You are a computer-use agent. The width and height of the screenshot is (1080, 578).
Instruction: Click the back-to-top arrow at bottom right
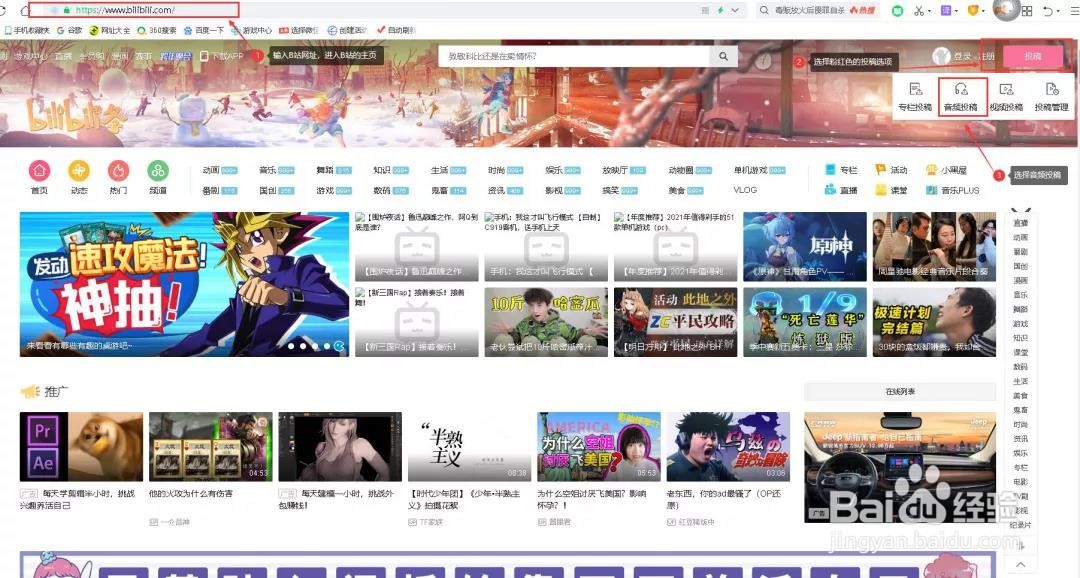click(x=1020, y=565)
